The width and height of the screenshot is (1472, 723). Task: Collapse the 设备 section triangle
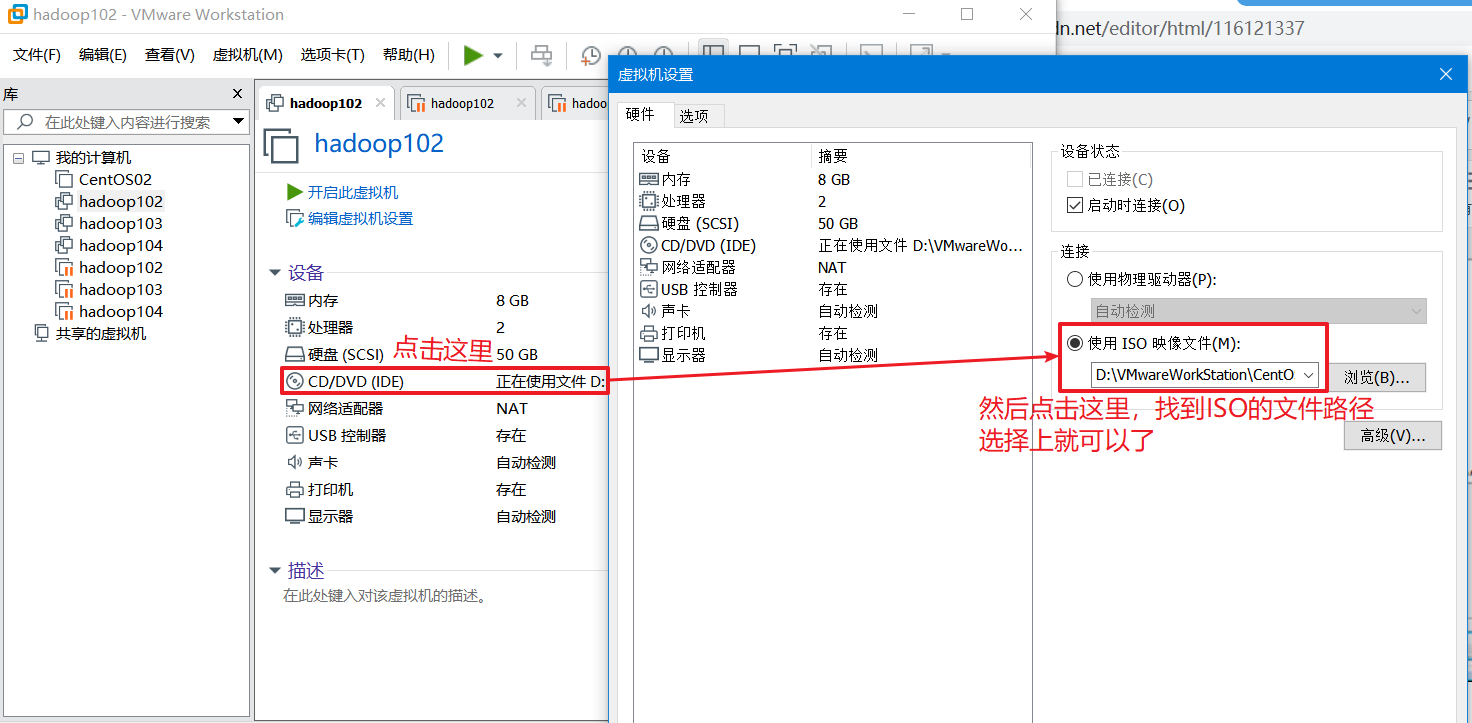tap(275, 273)
